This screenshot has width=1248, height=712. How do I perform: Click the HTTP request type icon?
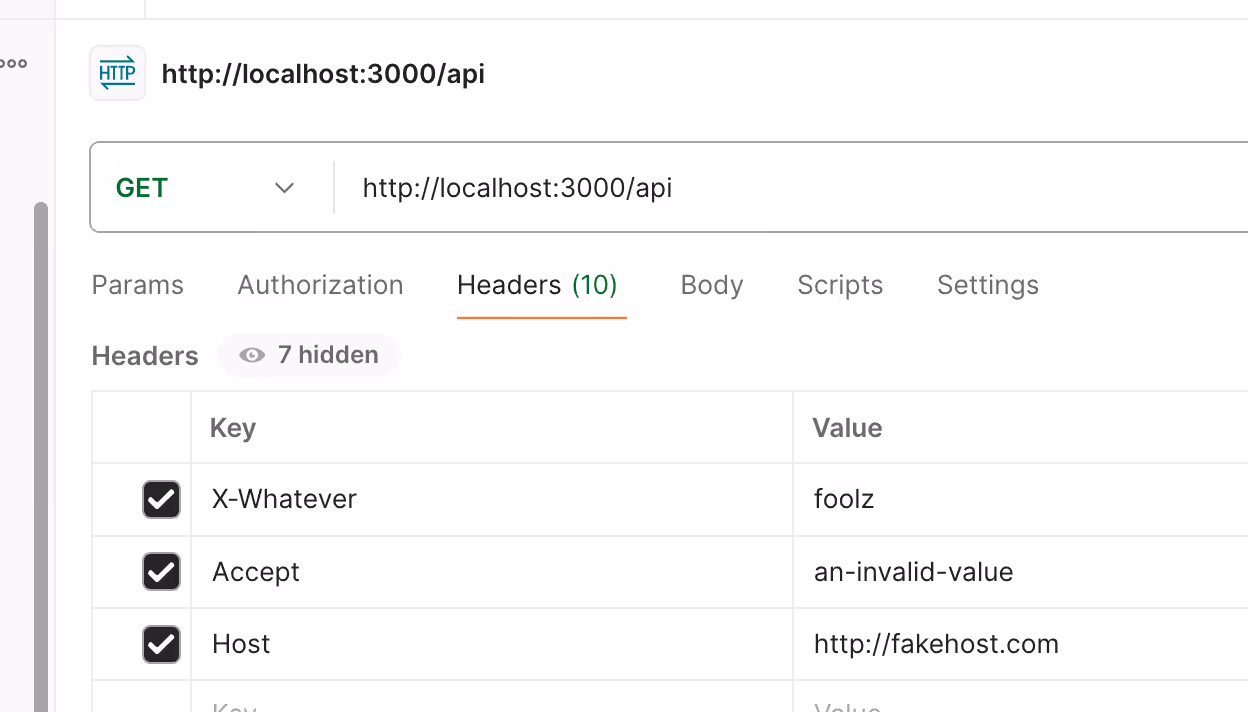coord(117,73)
